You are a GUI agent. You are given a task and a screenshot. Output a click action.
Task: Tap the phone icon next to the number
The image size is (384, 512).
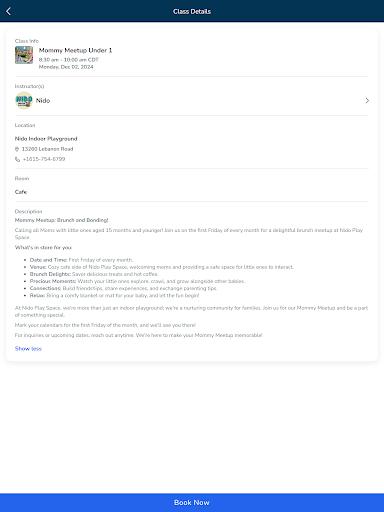(17, 159)
